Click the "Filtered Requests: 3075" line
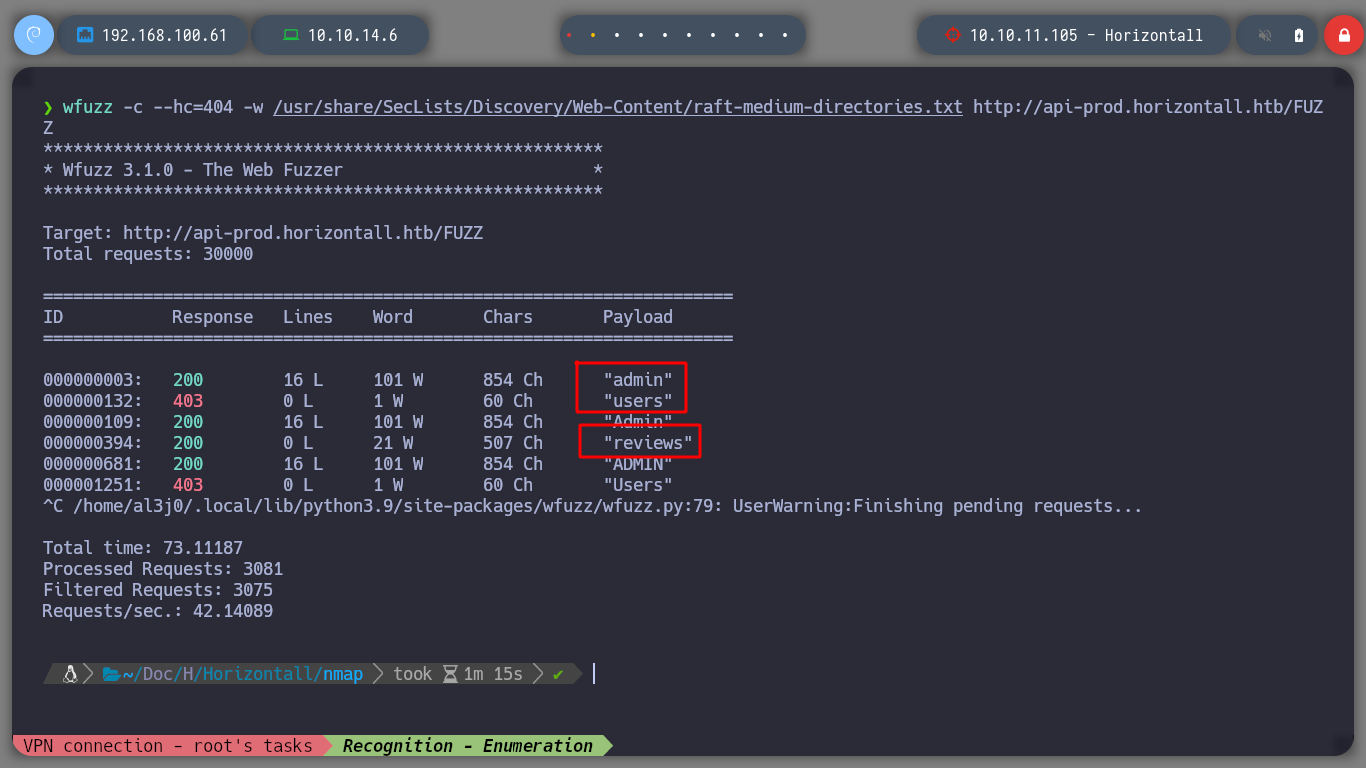The height and width of the screenshot is (768, 1366). (x=158, y=590)
